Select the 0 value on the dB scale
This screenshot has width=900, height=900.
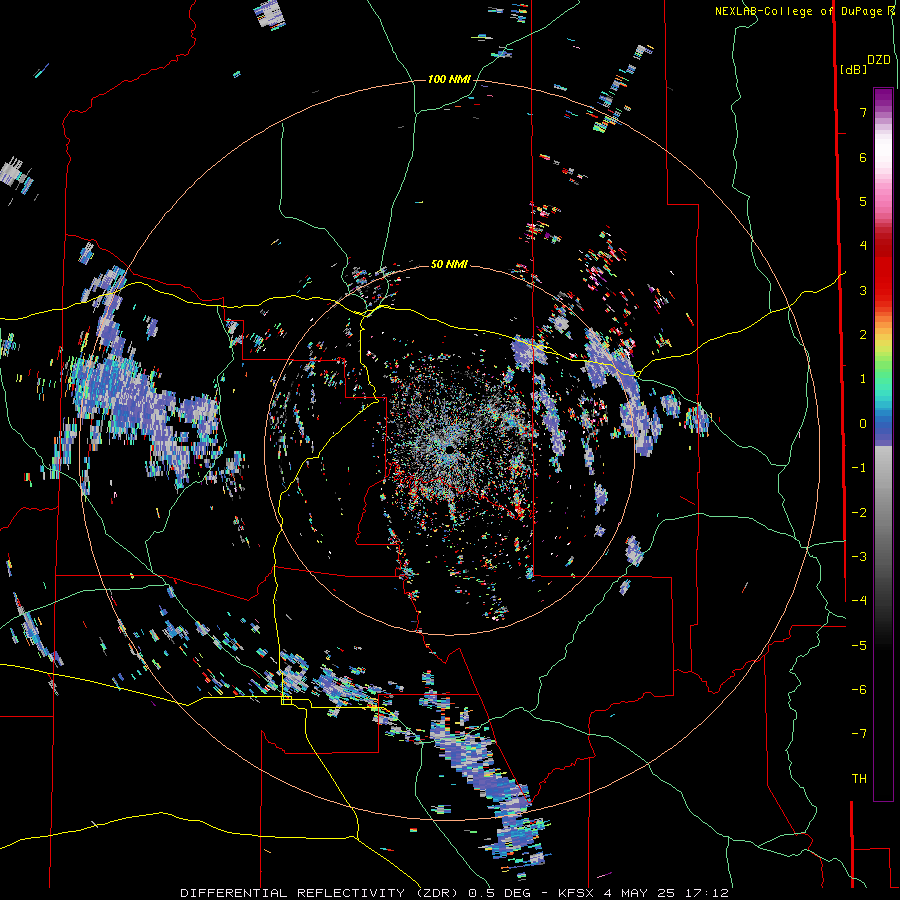point(863,424)
